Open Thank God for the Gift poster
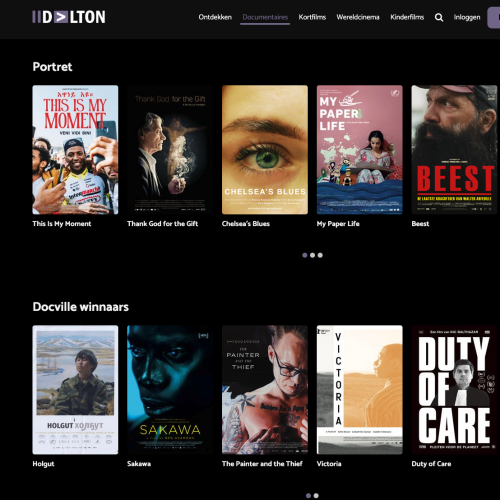 coord(170,150)
